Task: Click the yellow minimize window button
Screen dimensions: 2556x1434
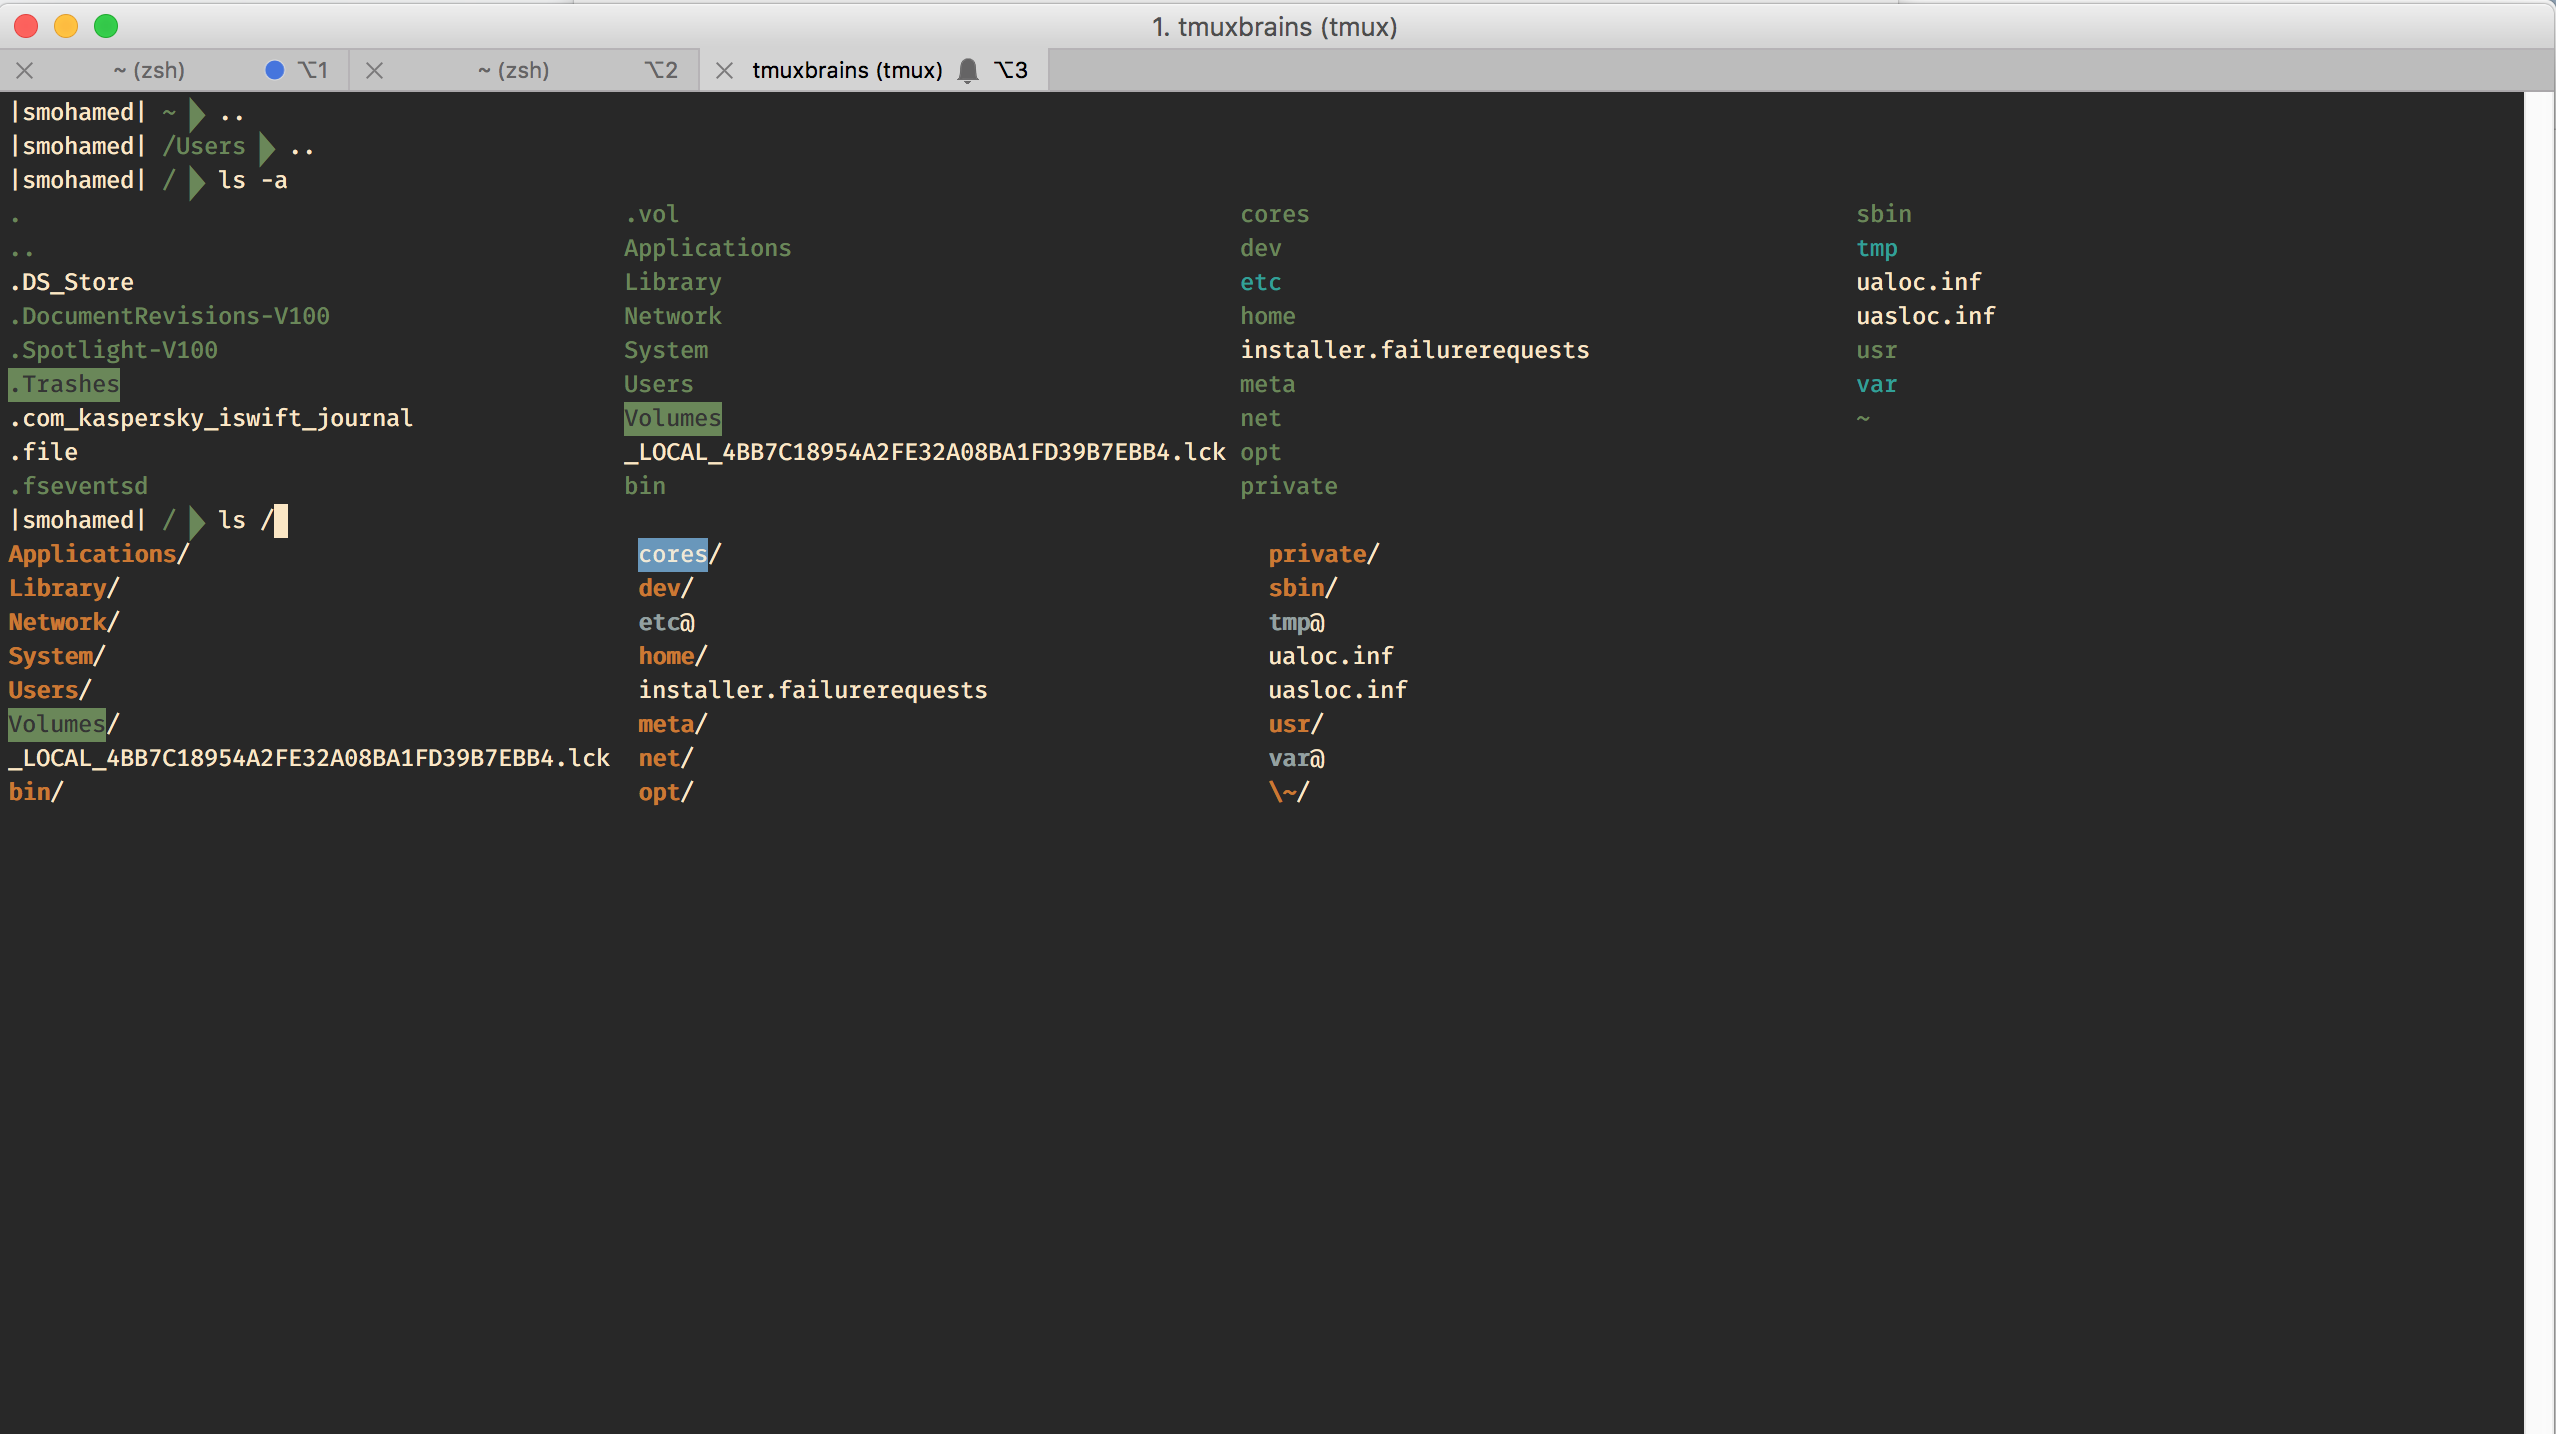Action: click(66, 26)
